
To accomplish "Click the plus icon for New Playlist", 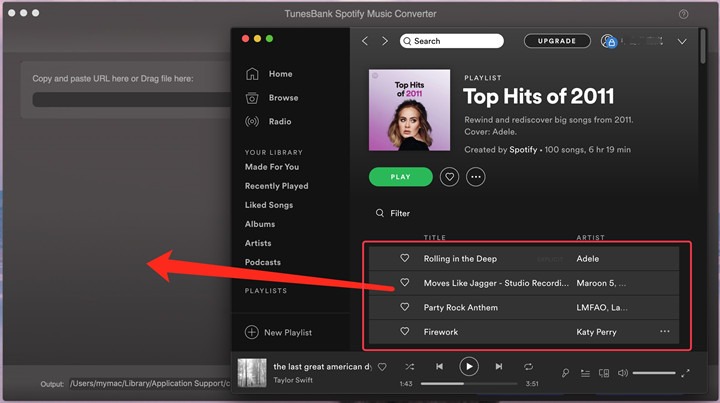I will tap(252, 332).
